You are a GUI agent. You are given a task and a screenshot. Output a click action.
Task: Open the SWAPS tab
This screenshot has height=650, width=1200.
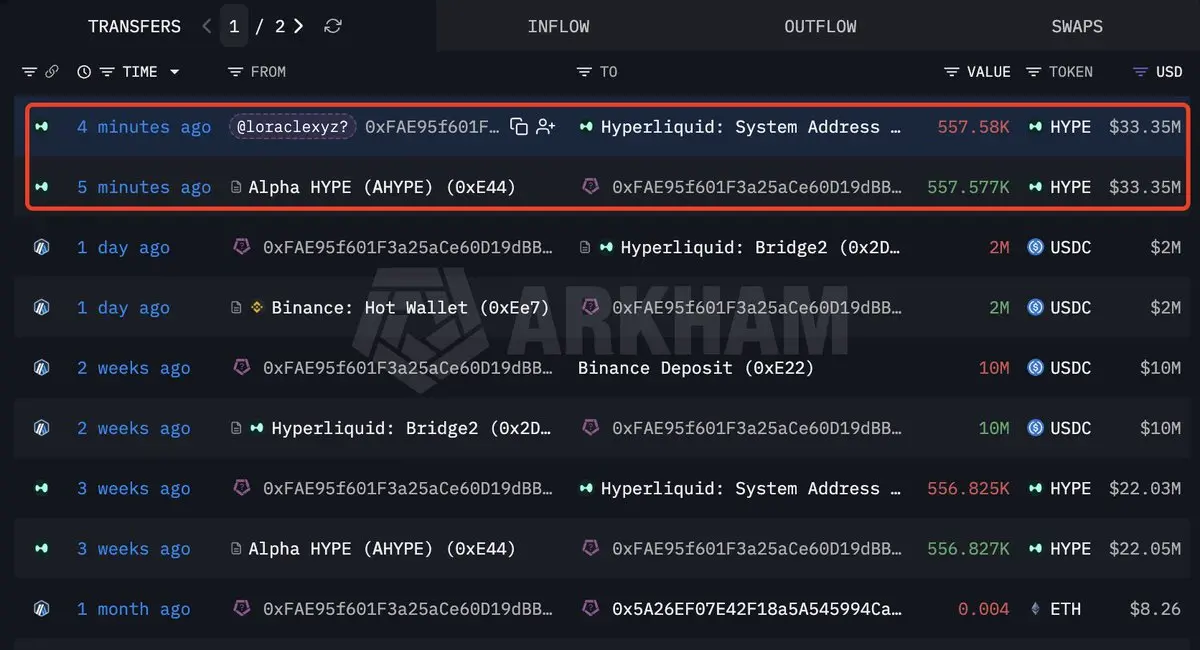click(x=1077, y=26)
